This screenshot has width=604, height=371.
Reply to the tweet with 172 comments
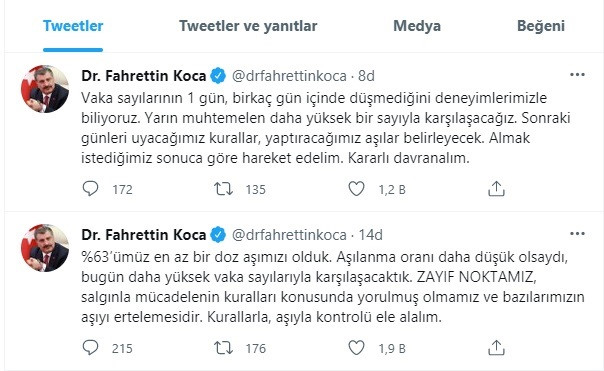(91, 189)
